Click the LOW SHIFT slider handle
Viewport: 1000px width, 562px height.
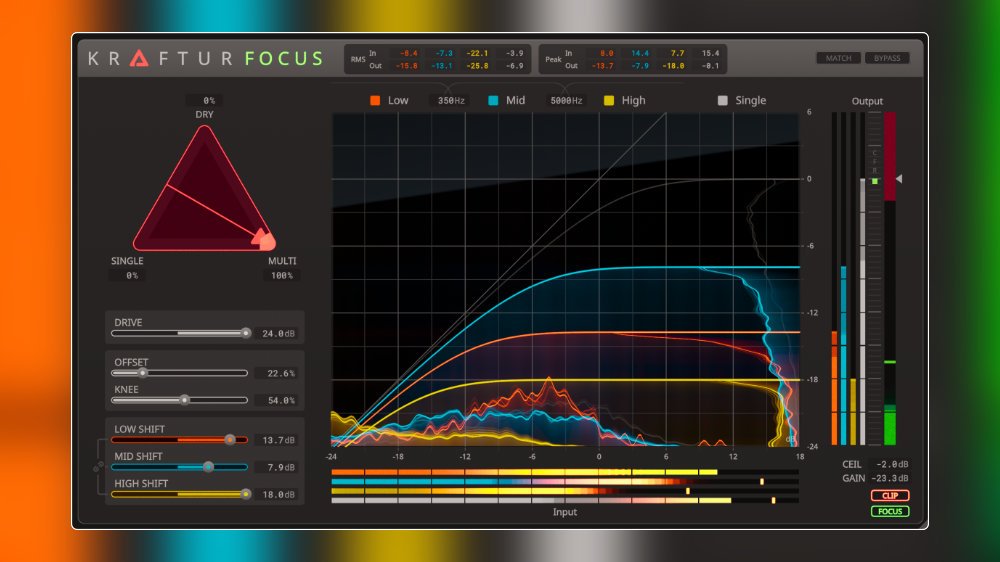click(230, 440)
